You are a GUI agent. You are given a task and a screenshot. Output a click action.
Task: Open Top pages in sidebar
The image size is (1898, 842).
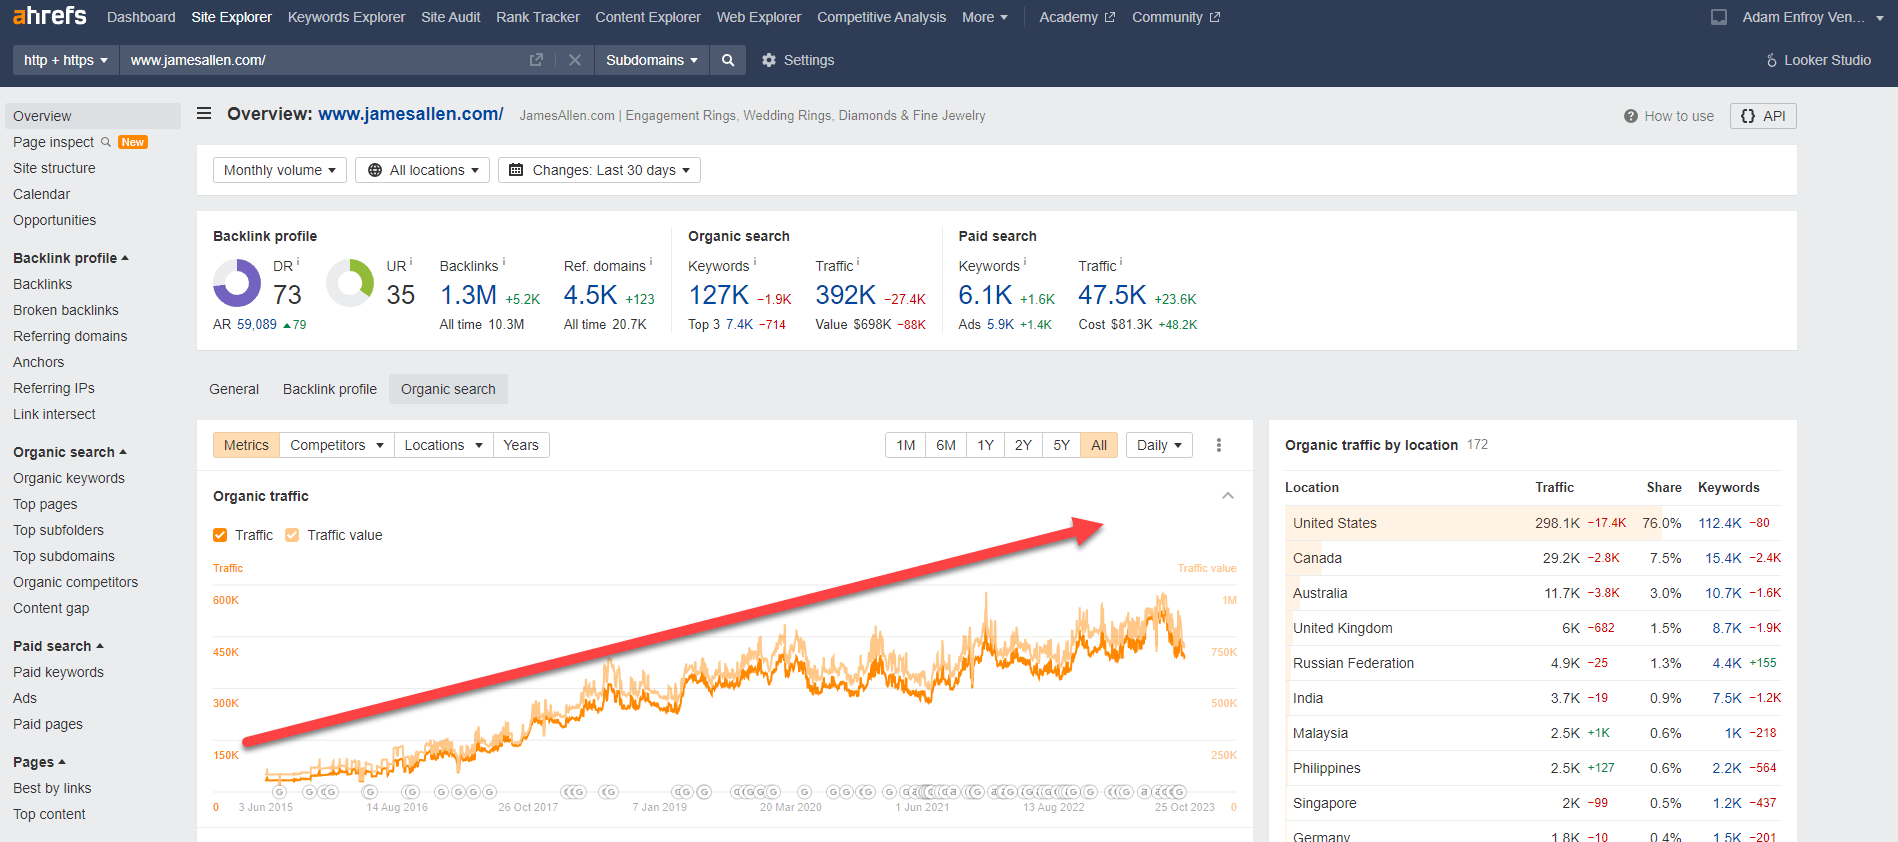tap(45, 504)
